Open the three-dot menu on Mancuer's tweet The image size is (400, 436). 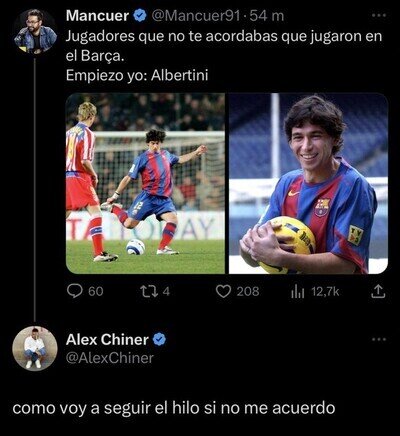click(379, 15)
